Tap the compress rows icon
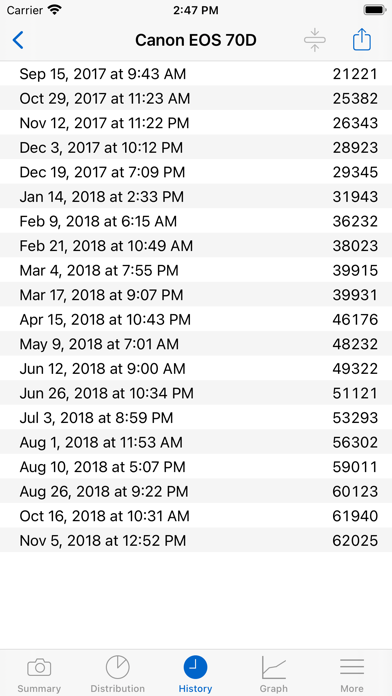392x696 pixels. 315,40
